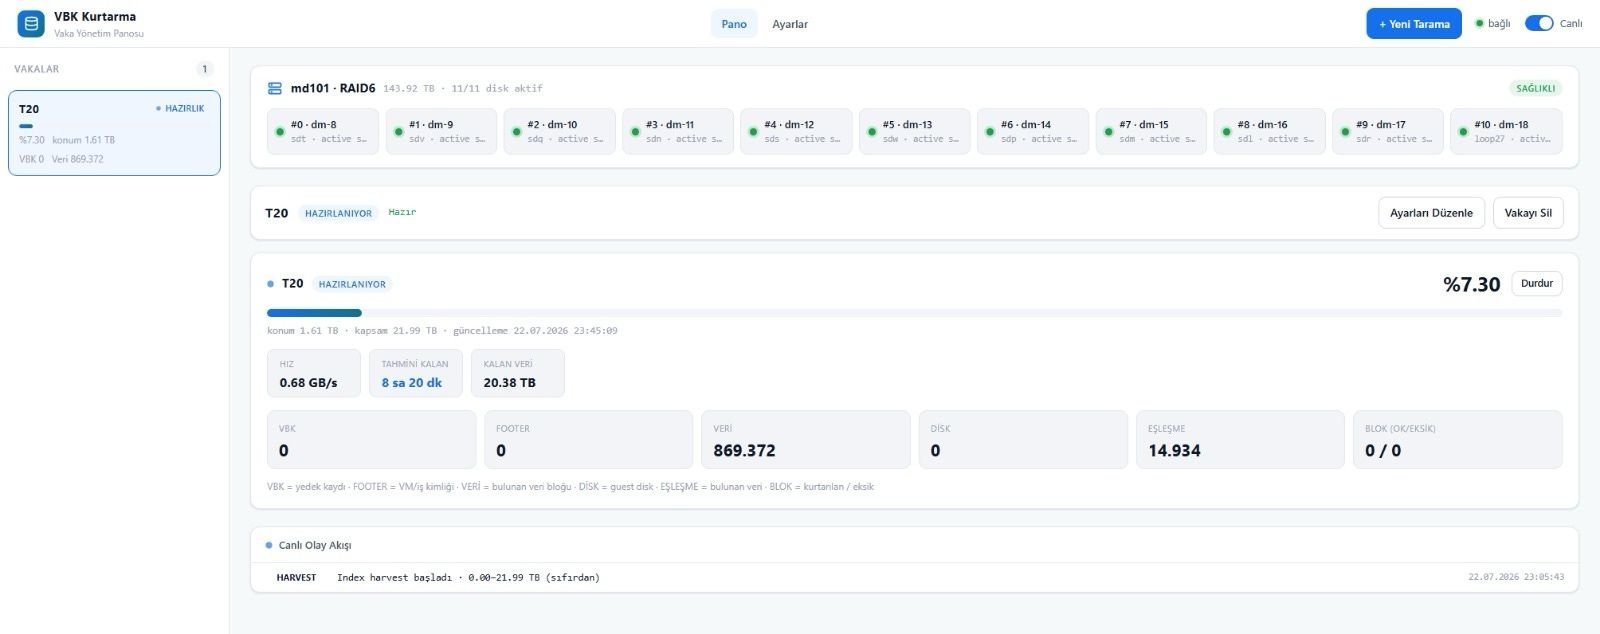The width and height of the screenshot is (1600, 634).
Task: Click the HAZIRLIK badge in sidebar card
Action: point(180,108)
